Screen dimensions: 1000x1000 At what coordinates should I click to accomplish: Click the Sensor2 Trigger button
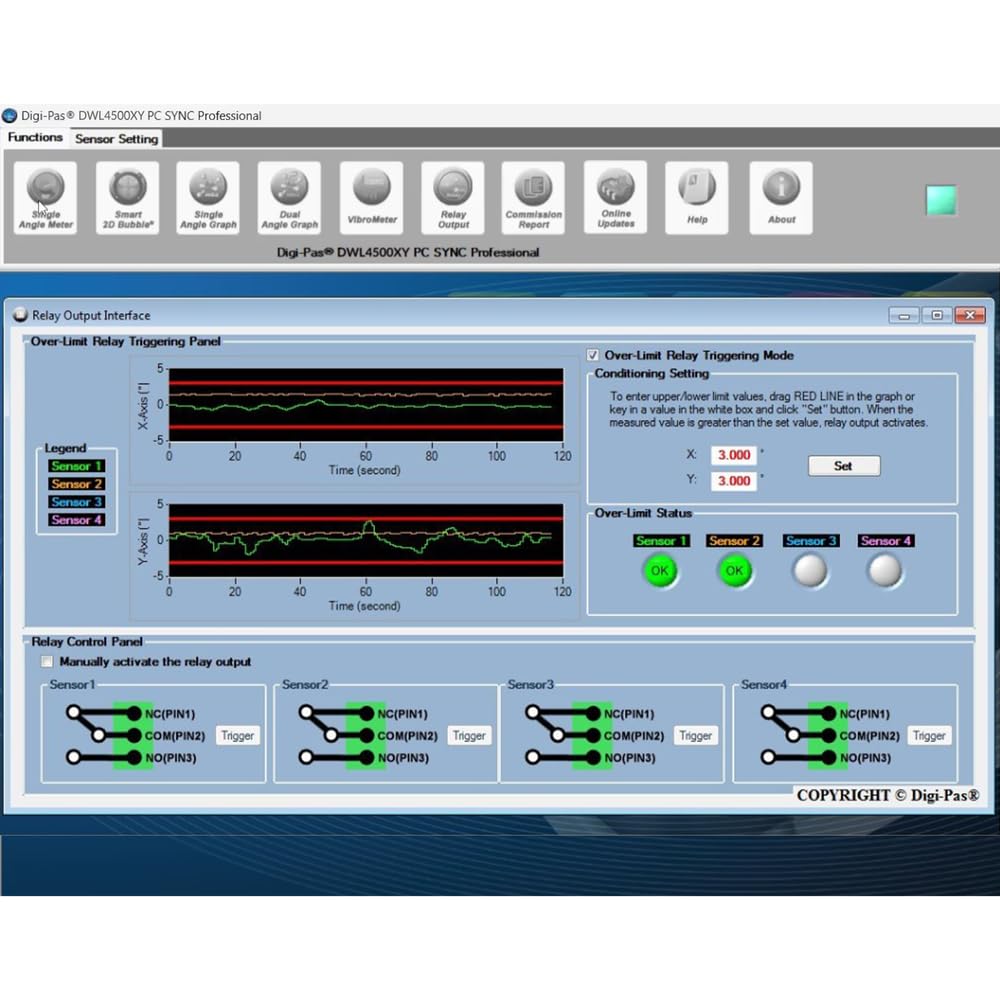pyautogui.click(x=469, y=735)
